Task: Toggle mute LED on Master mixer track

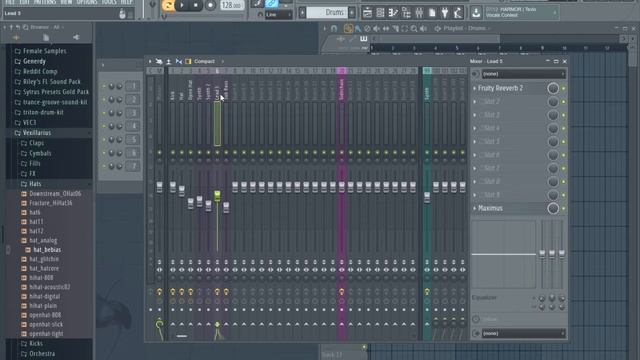Action: pyautogui.click(x=159, y=152)
